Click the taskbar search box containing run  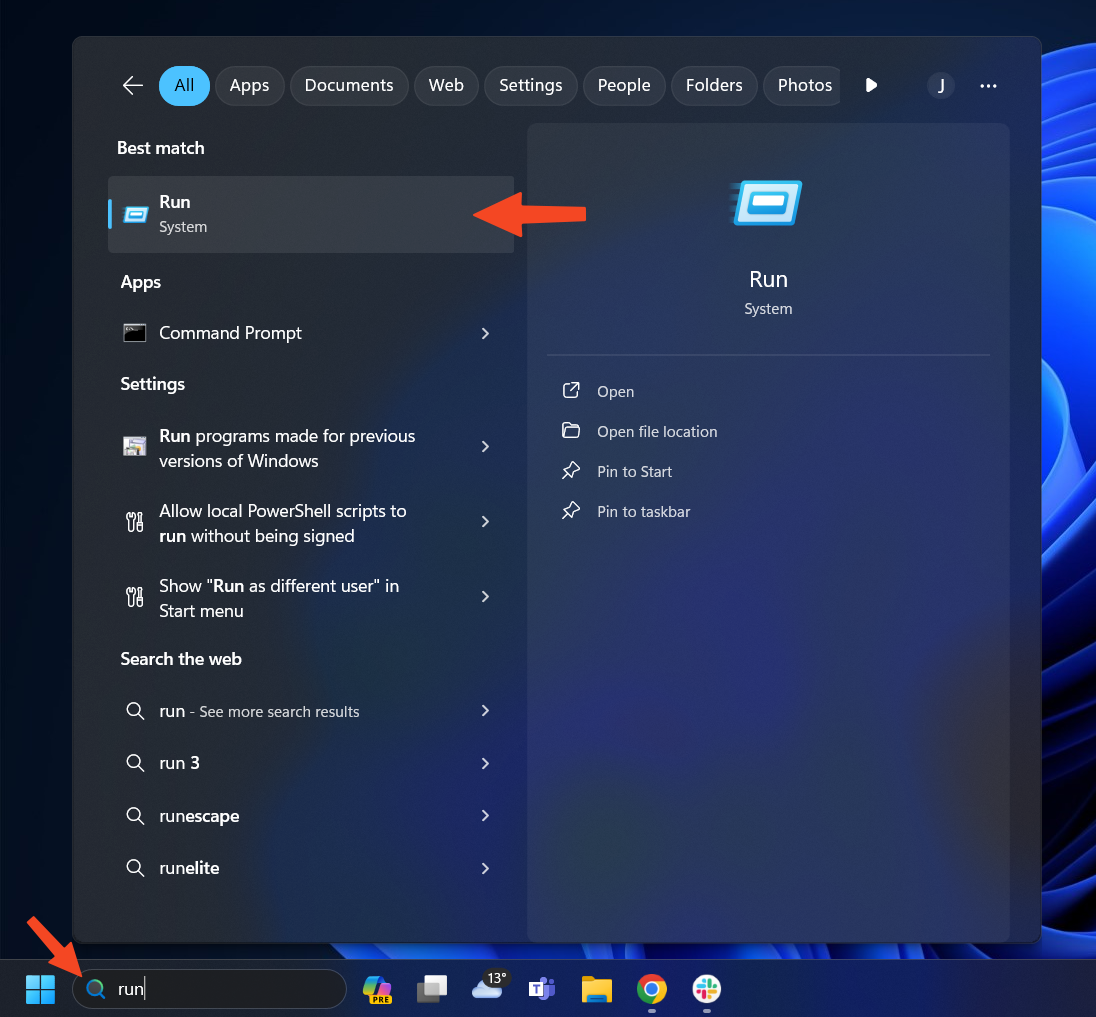tap(210, 988)
